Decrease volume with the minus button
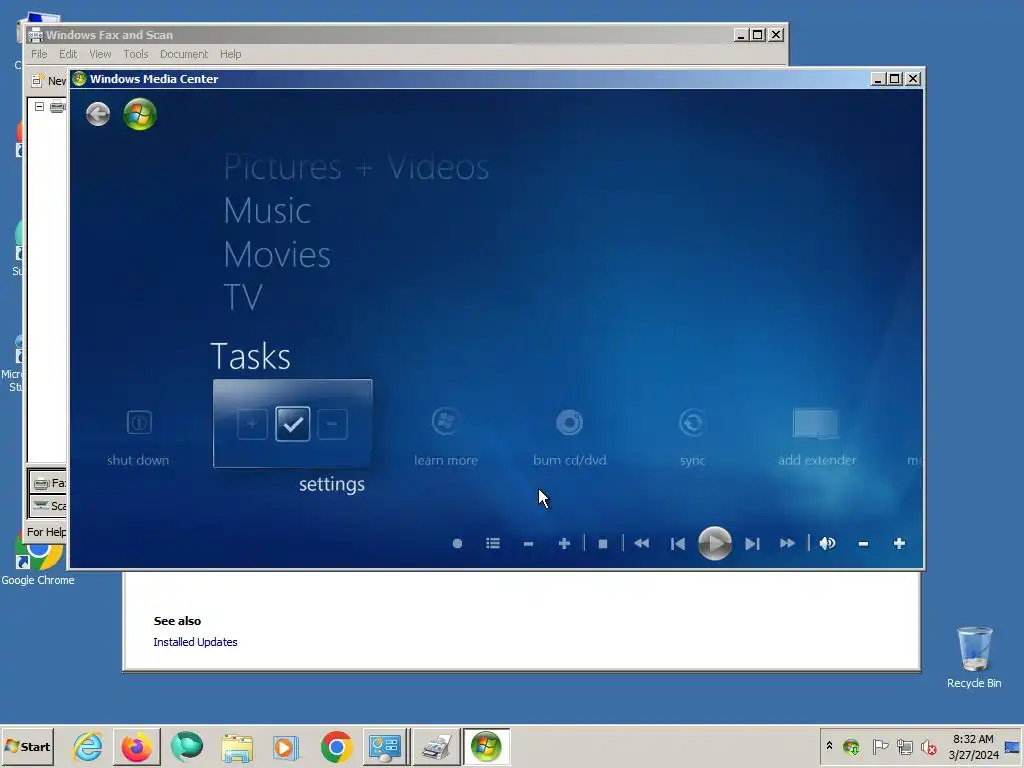 863,543
